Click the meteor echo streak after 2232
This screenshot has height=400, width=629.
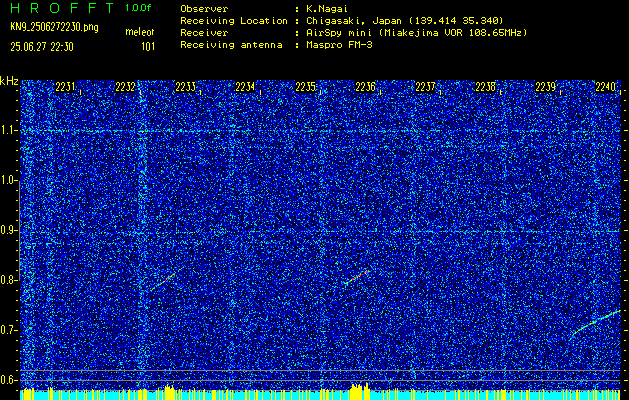[x=164, y=281]
